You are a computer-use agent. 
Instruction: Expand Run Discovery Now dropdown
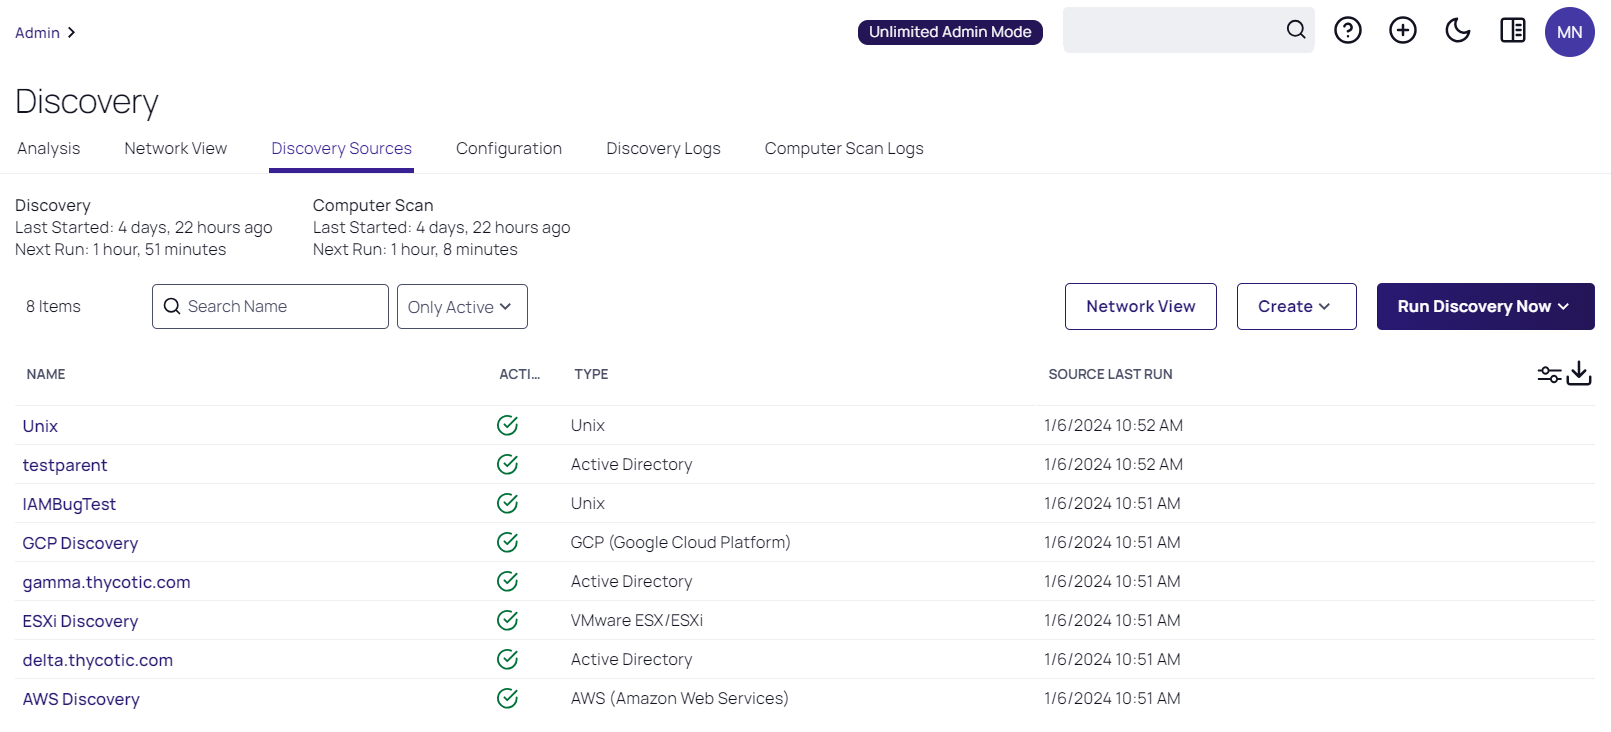pos(1485,306)
